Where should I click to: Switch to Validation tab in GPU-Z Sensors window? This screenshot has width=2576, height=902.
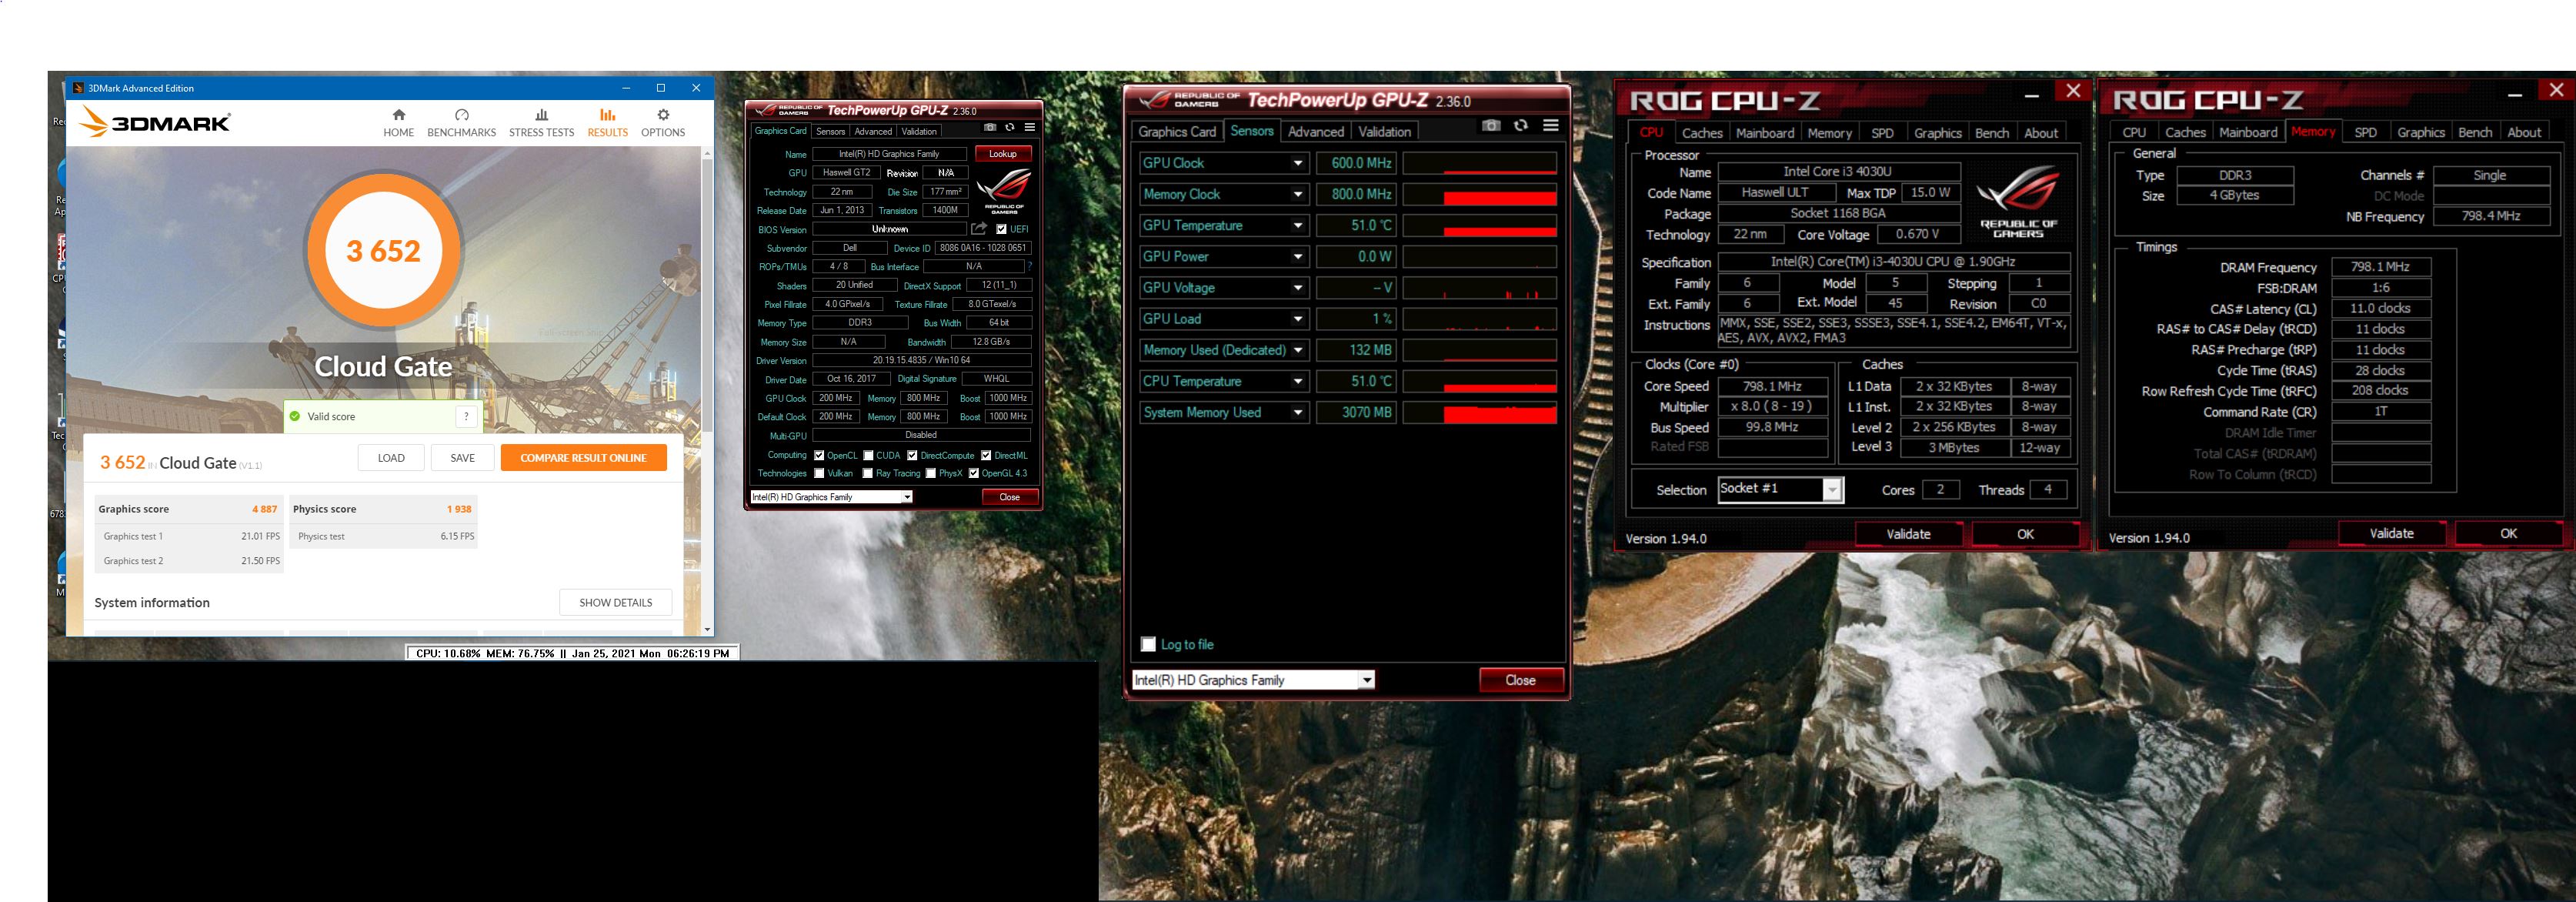(1384, 131)
